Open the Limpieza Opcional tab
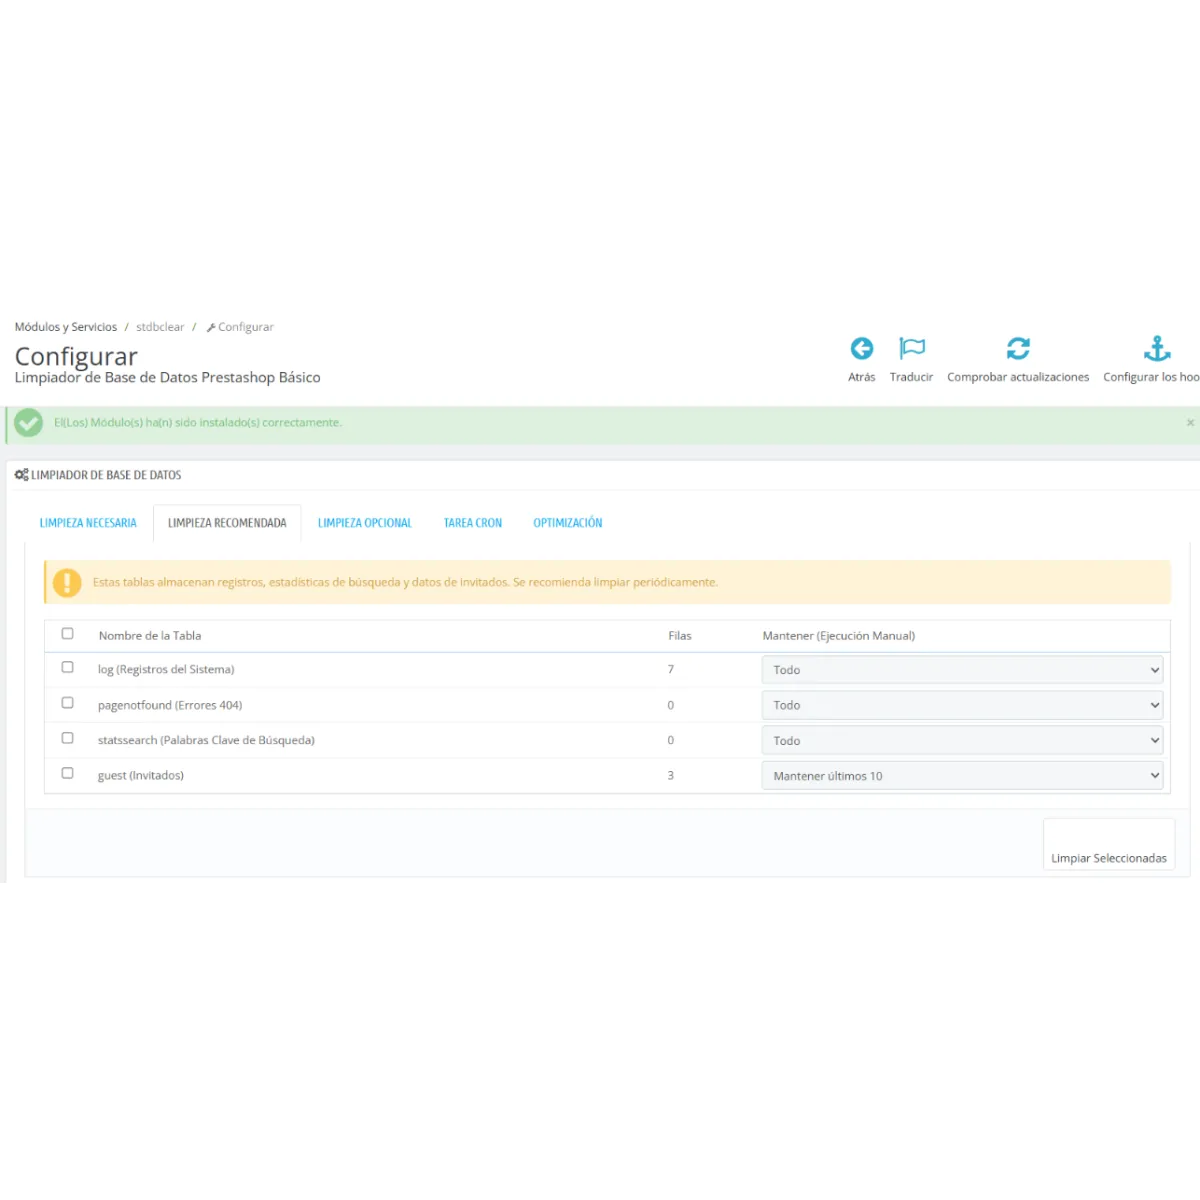The width and height of the screenshot is (1200, 1200). [365, 523]
